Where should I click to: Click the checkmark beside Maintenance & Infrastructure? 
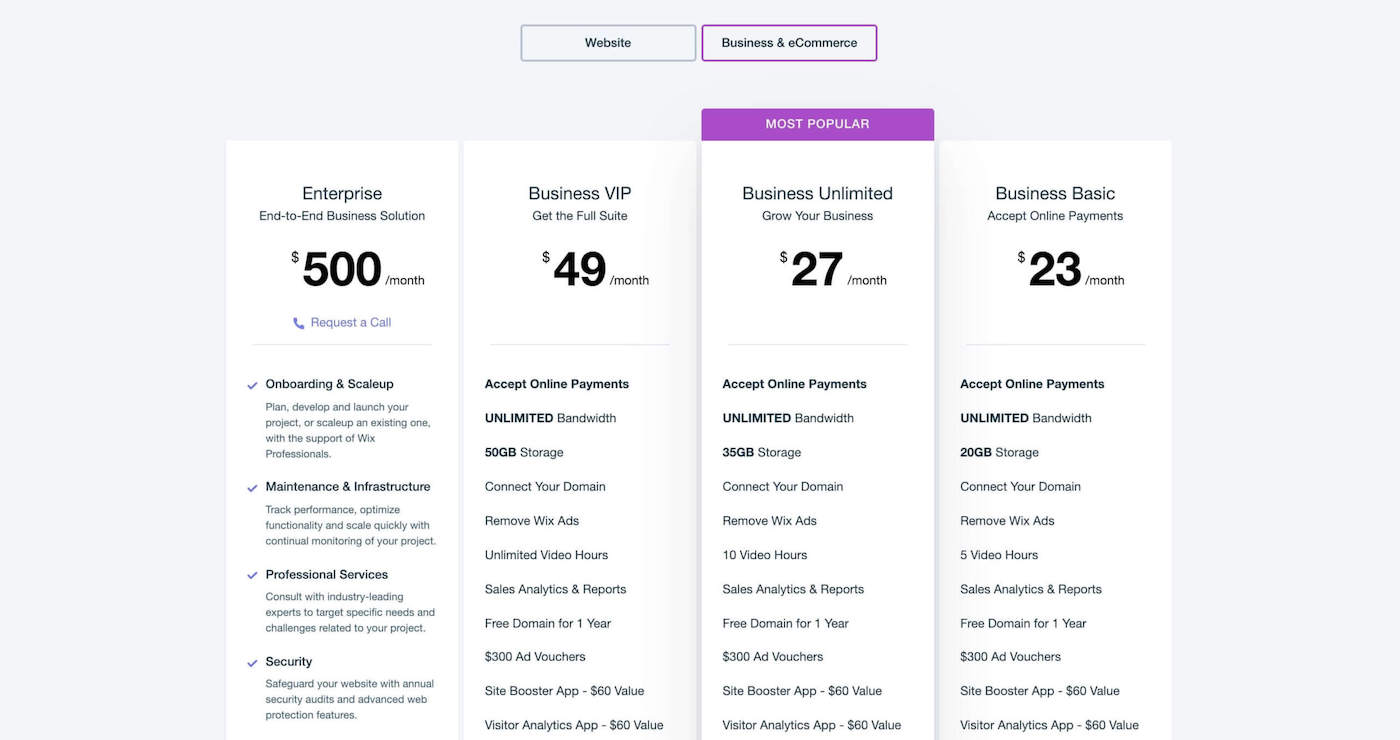(252, 488)
